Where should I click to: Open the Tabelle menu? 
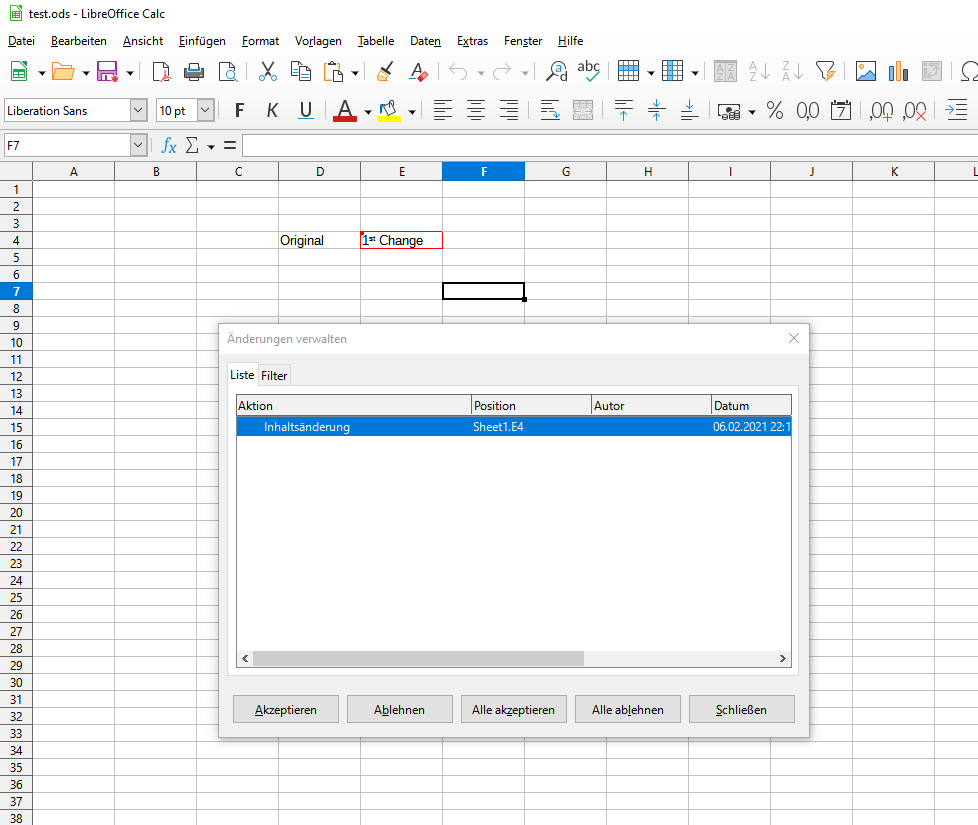click(x=375, y=41)
